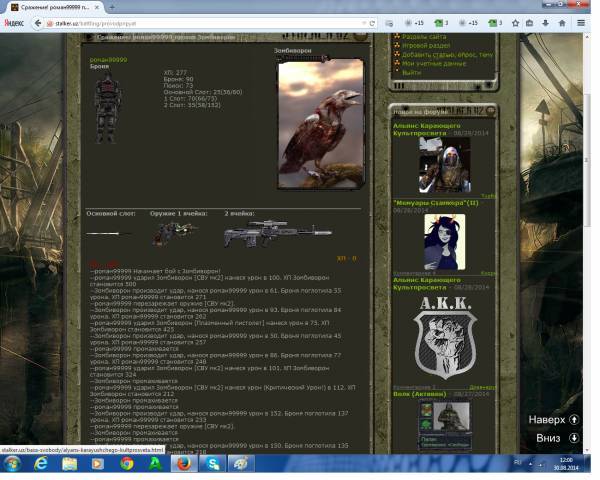
Task: Open the "Мемуары Сталкера"(II) forum post
Action: pyautogui.click(x=436, y=203)
